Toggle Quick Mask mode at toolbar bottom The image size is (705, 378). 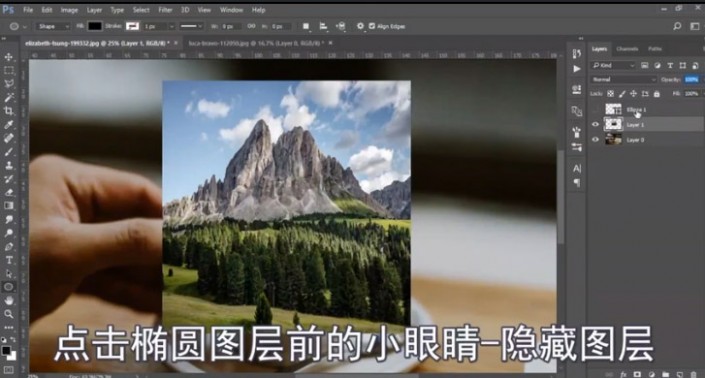tap(9, 370)
